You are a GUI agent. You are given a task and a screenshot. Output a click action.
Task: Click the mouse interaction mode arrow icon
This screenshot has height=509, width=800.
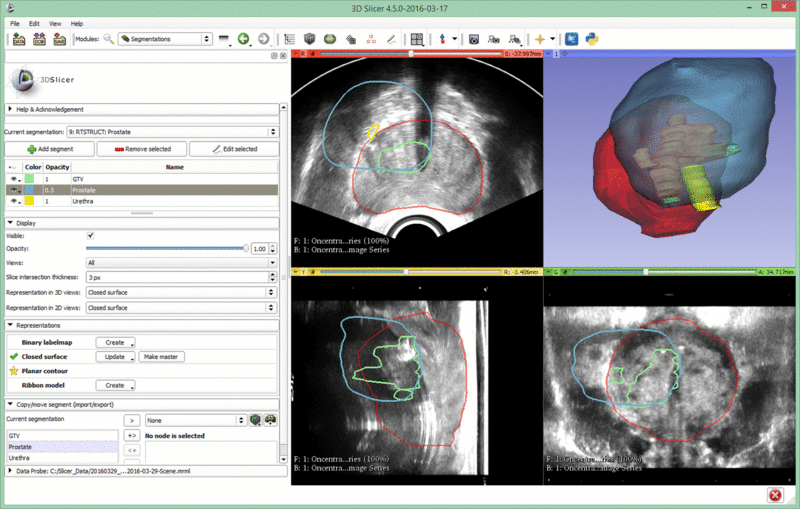click(442, 39)
